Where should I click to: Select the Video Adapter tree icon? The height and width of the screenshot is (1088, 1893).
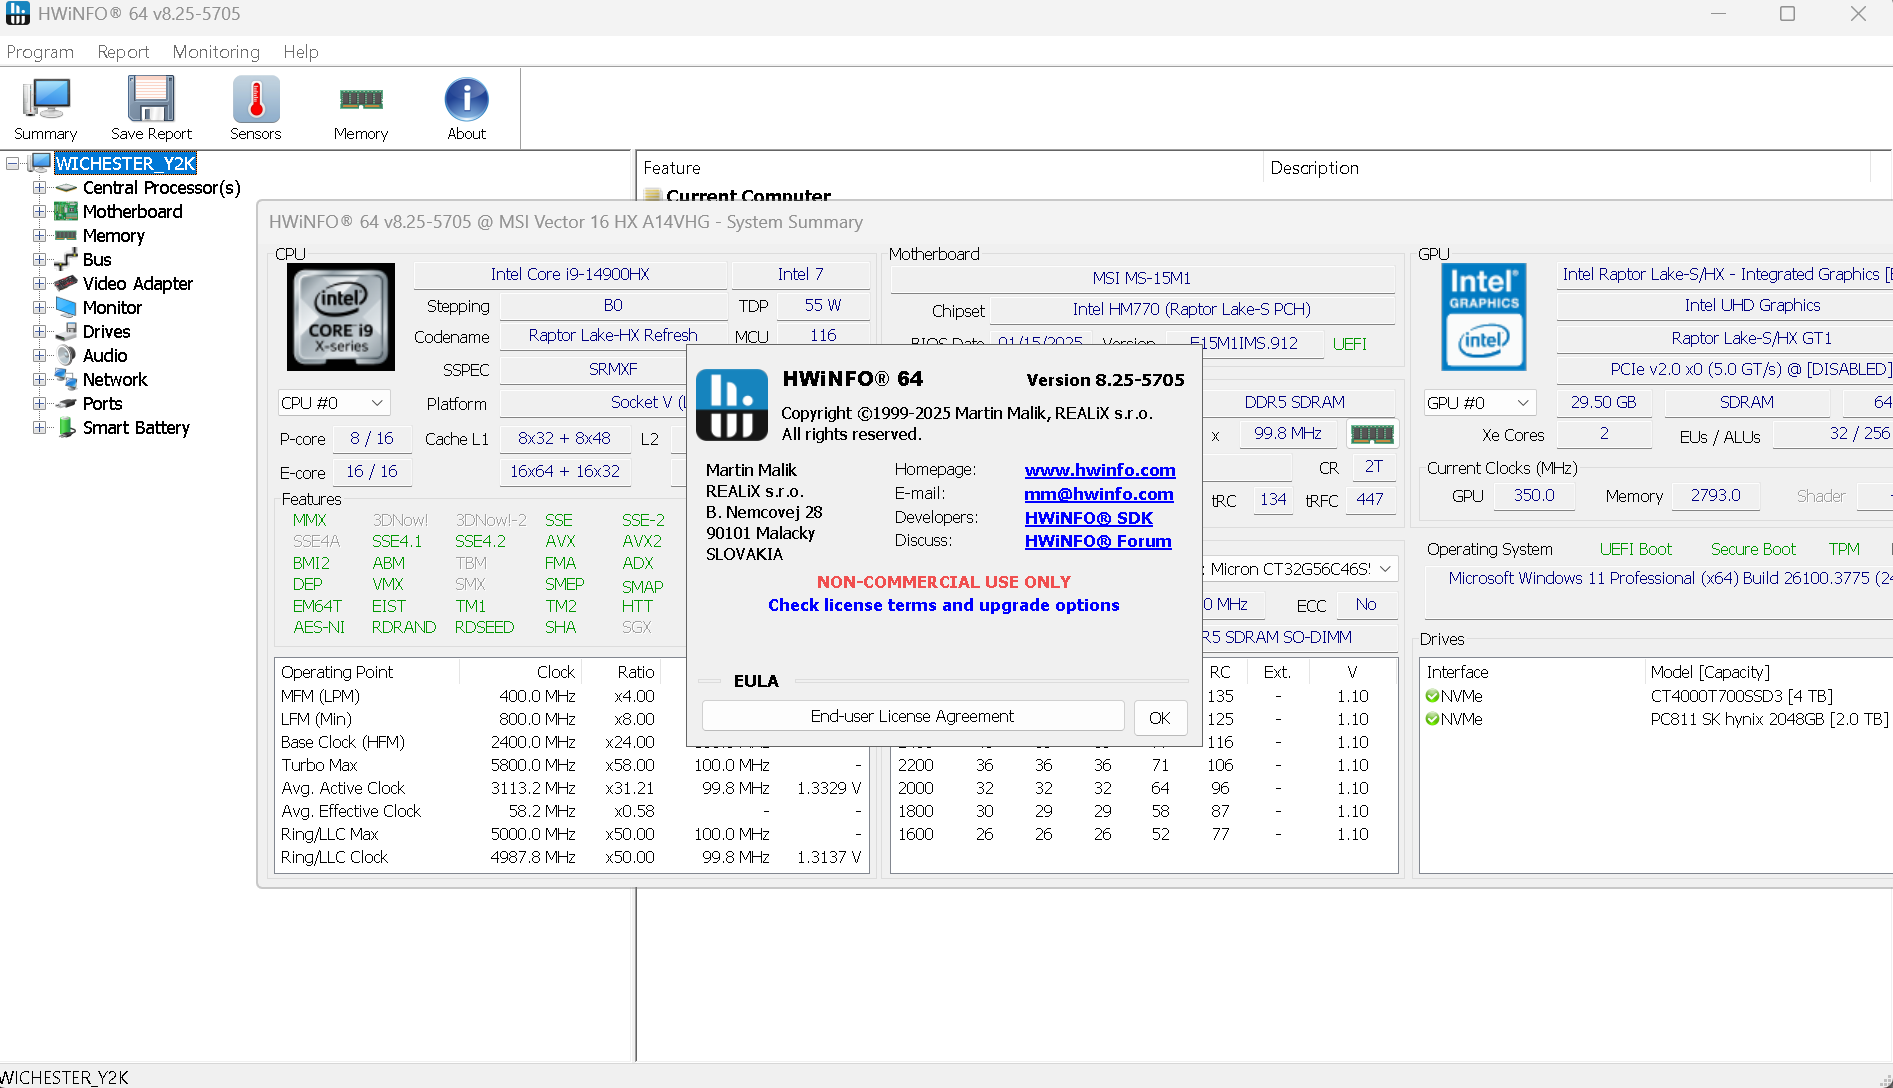tap(66, 284)
